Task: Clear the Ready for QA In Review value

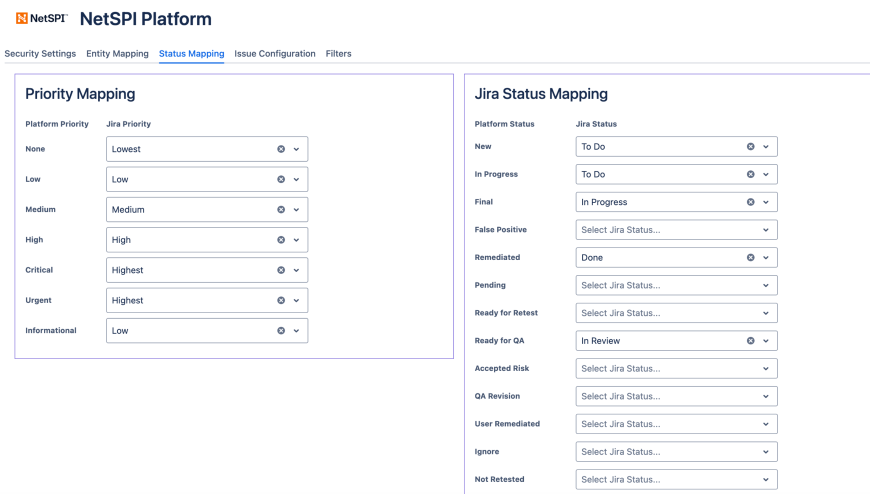Action: pyautogui.click(x=751, y=341)
